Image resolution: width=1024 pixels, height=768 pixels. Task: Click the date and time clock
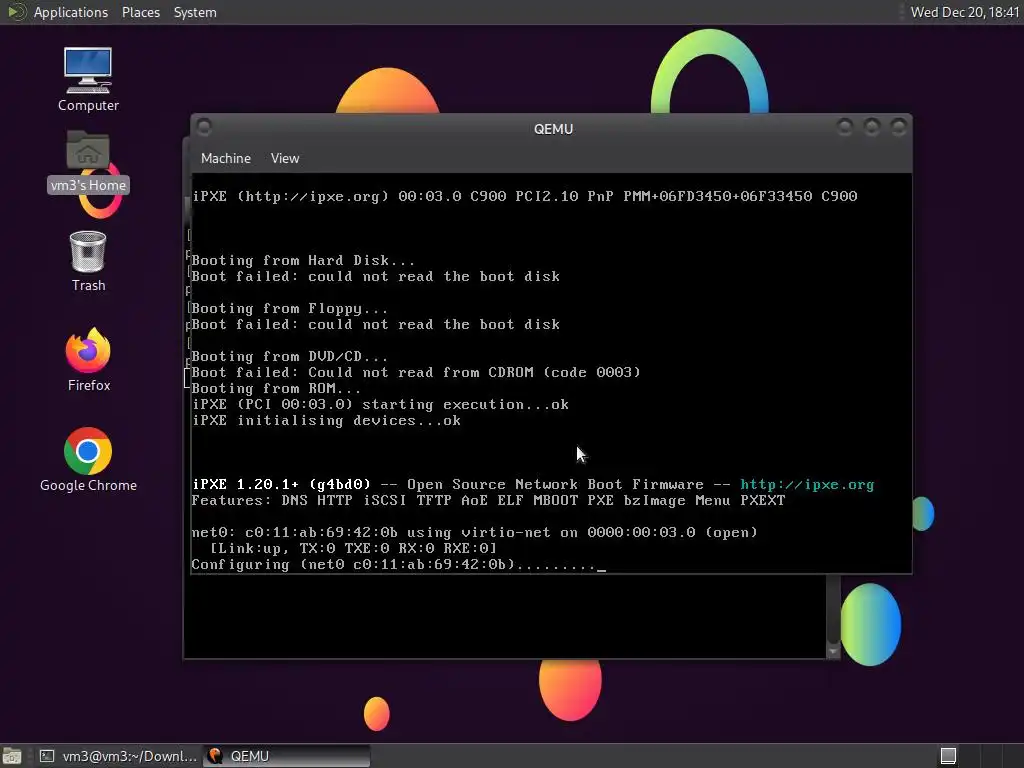[x=965, y=12]
